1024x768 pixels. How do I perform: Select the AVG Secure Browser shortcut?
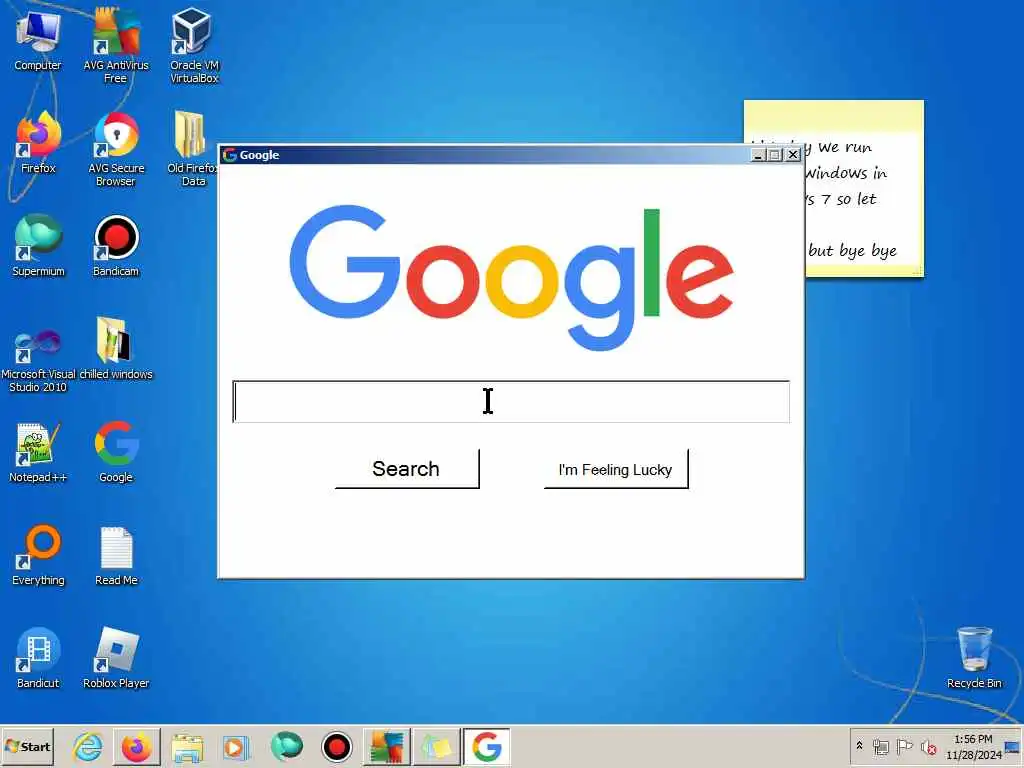pyautogui.click(x=116, y=149)
